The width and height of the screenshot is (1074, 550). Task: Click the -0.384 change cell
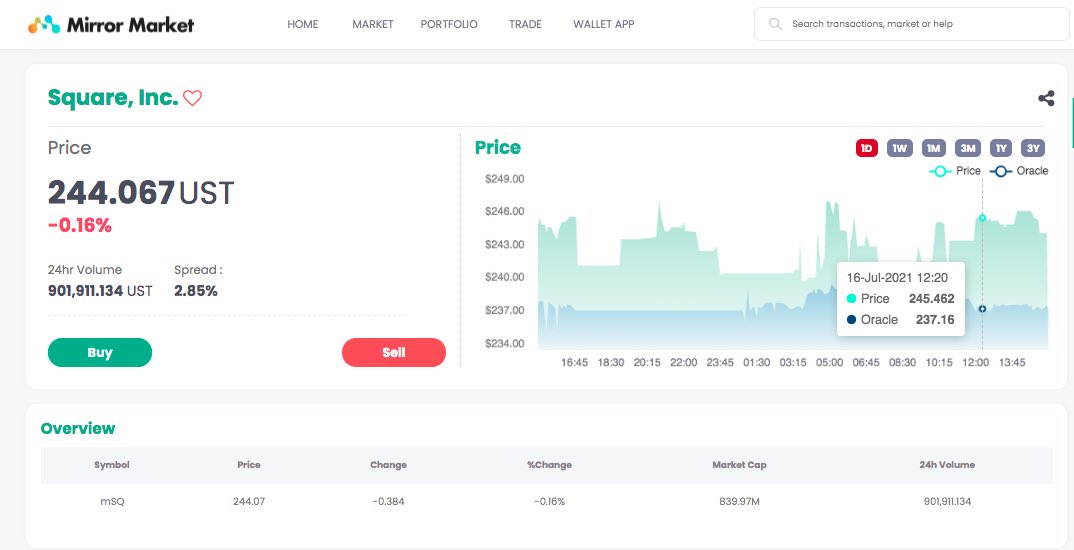(388, 501)
